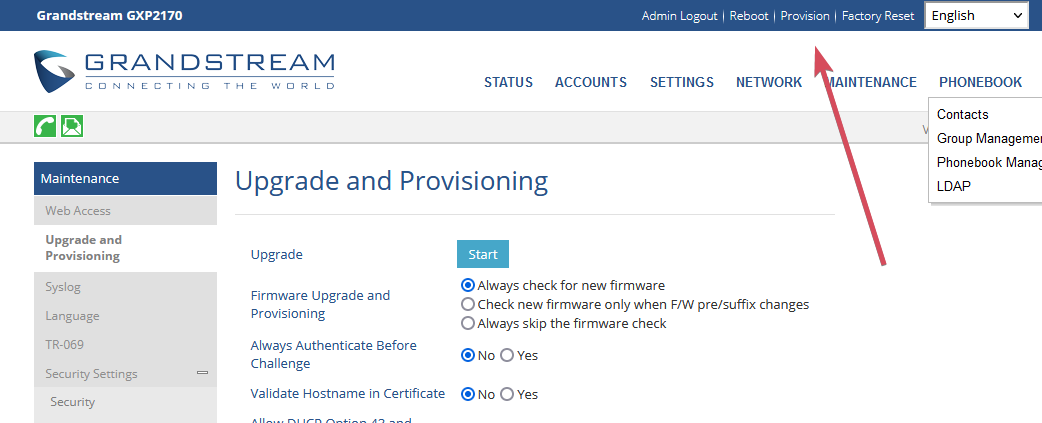1042x423 pixels.
Task: Click the Grandstream GXP2170 title text
Action: 109,15
